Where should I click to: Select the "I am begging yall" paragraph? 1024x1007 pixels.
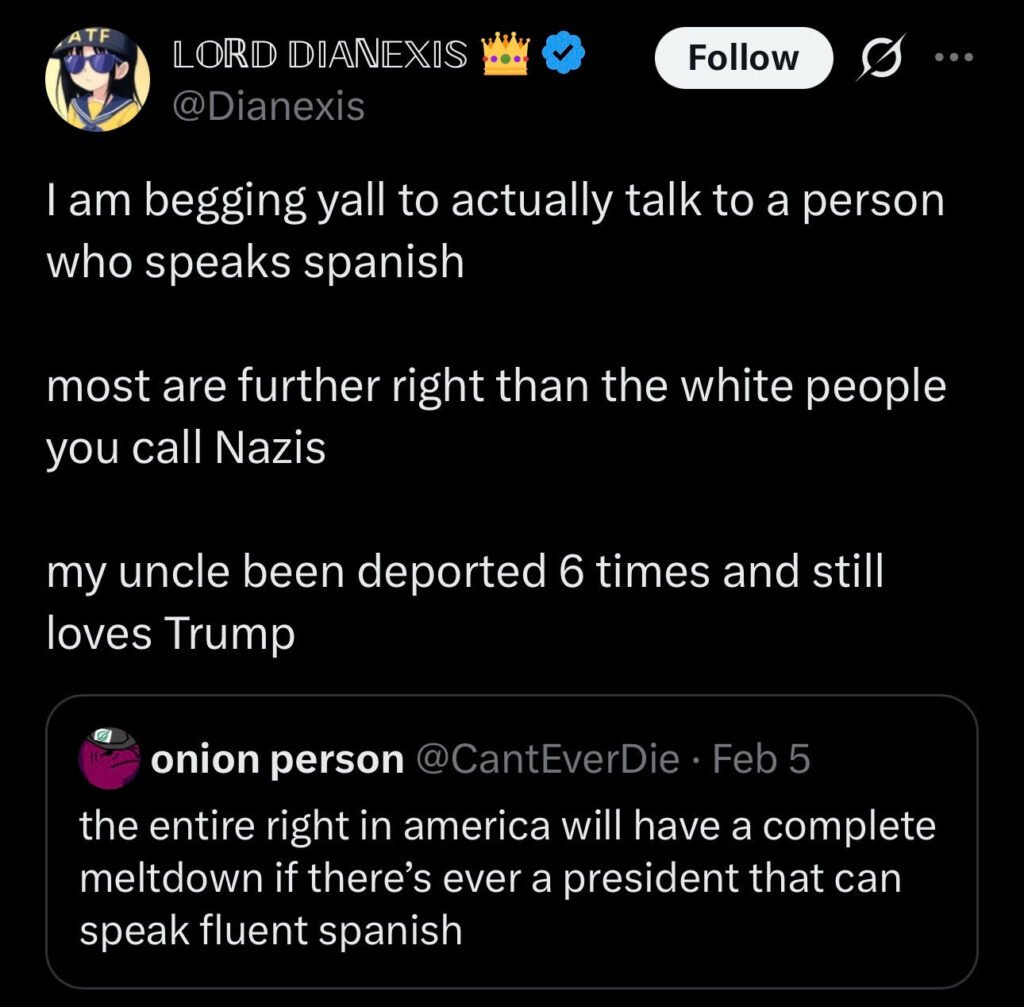coord(495,231)
